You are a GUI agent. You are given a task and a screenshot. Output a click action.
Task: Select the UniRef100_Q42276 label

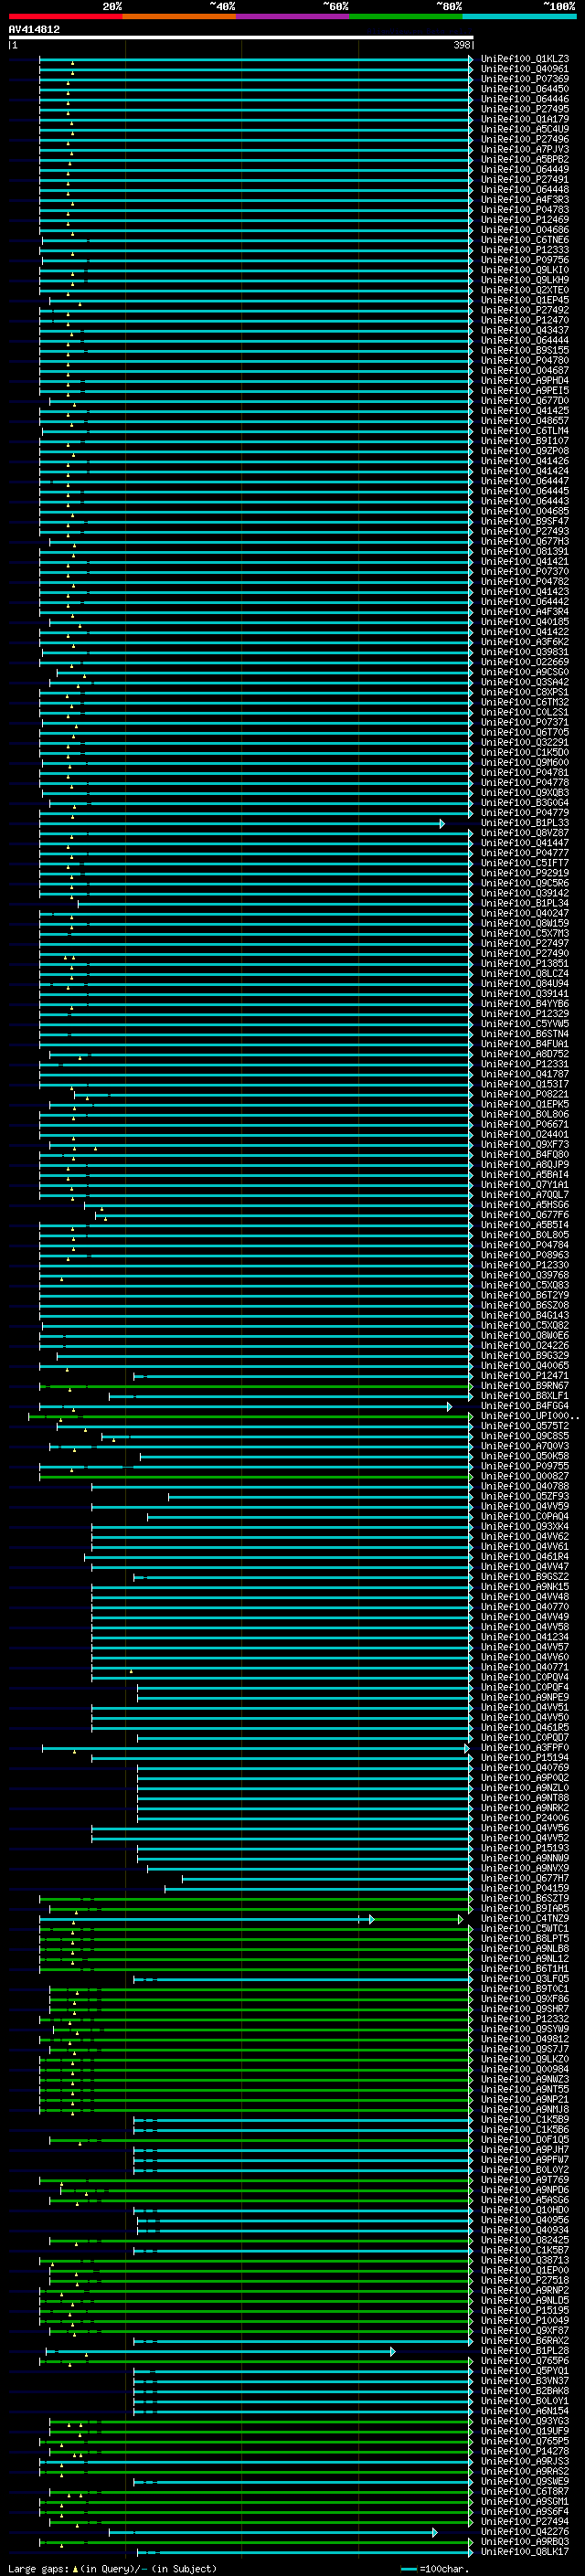[x=525, y=2532]
